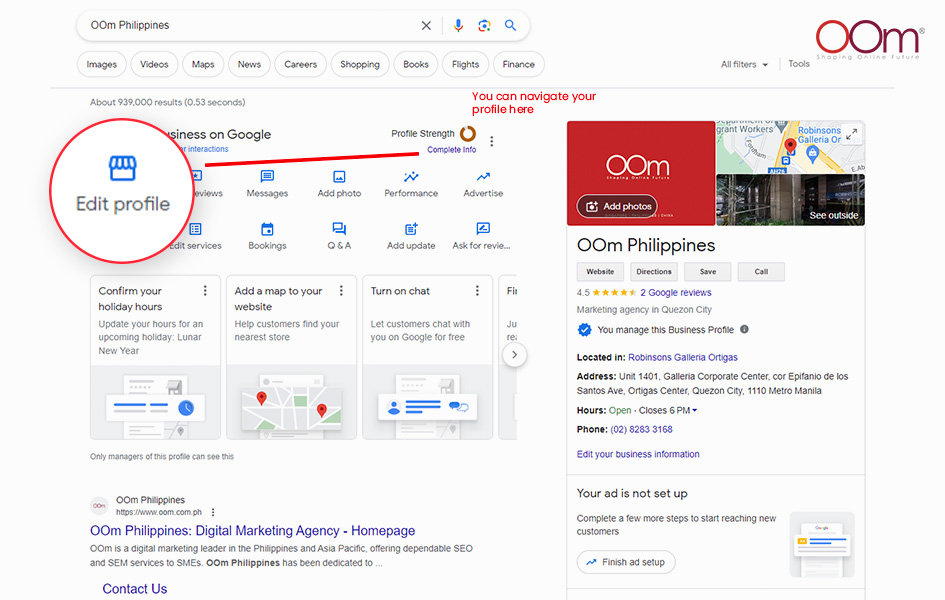Open Messages in the business profile
Image resolution: width=945 pixels, height=600 pixels.
[267, 177]
